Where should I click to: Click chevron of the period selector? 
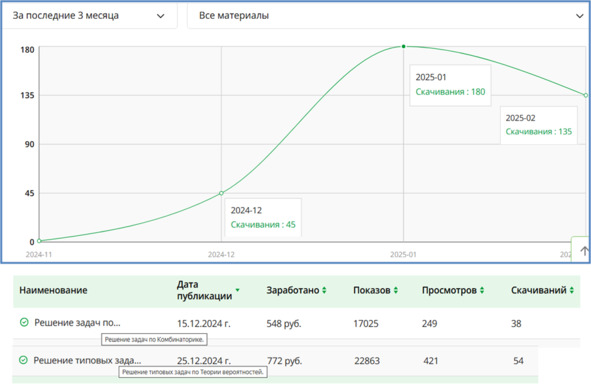(161, 16)
